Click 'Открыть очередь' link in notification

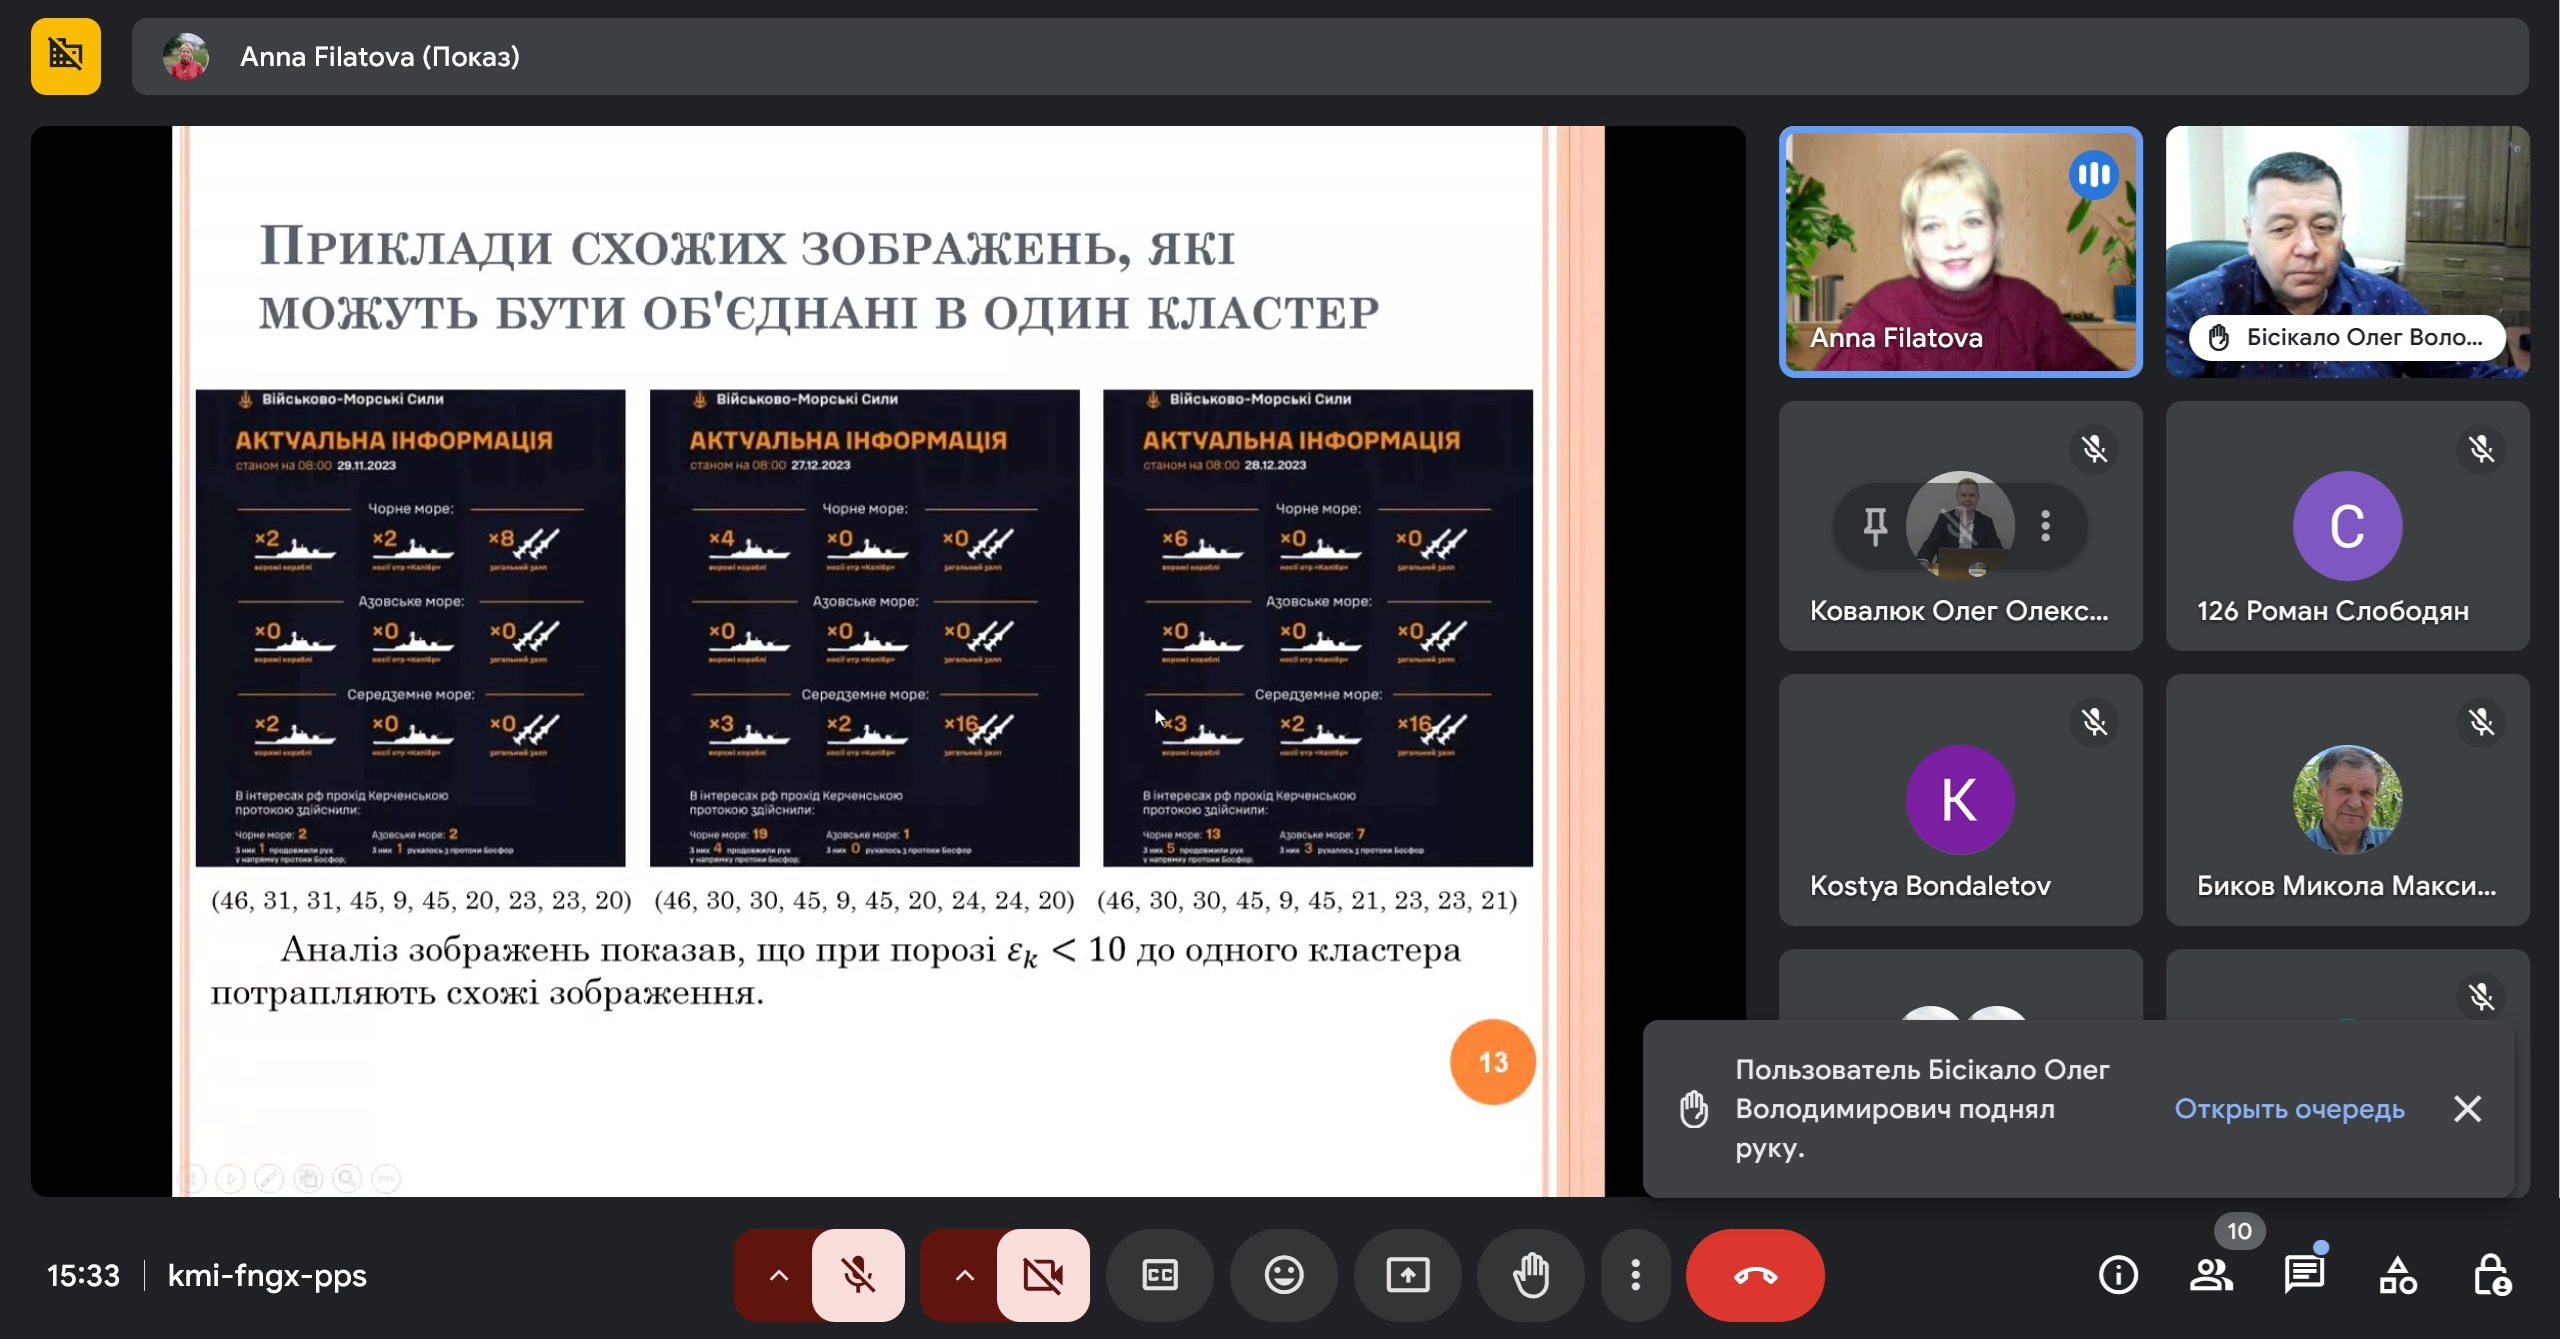coord(2289,1109)
